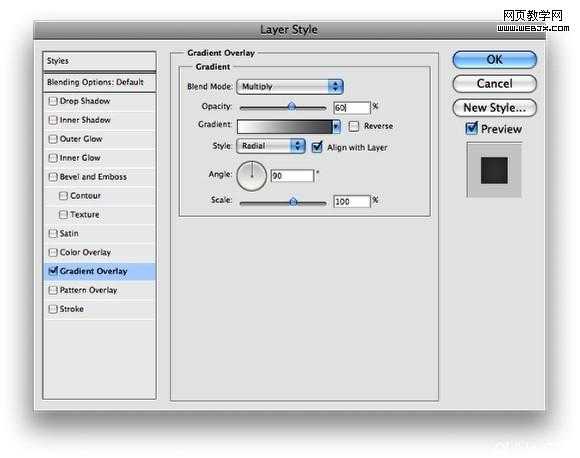Enable the Stroke effect checkbox
Image resolution: width=580 pixels, height=458 pixels.
53,309
